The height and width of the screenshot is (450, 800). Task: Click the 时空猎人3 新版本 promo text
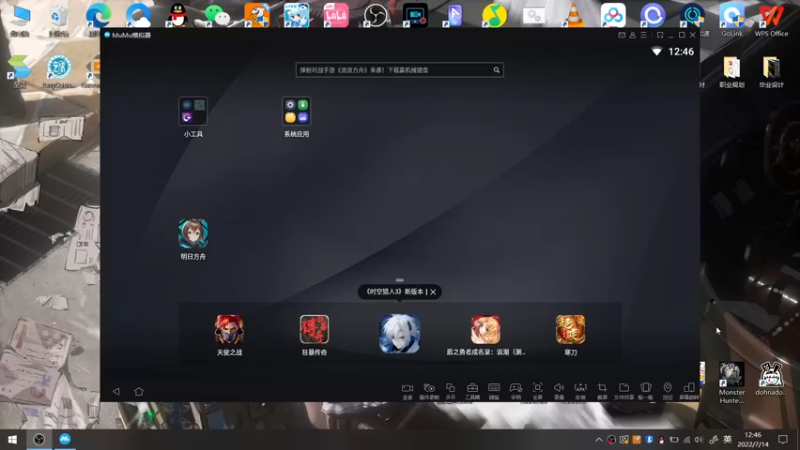394,292
